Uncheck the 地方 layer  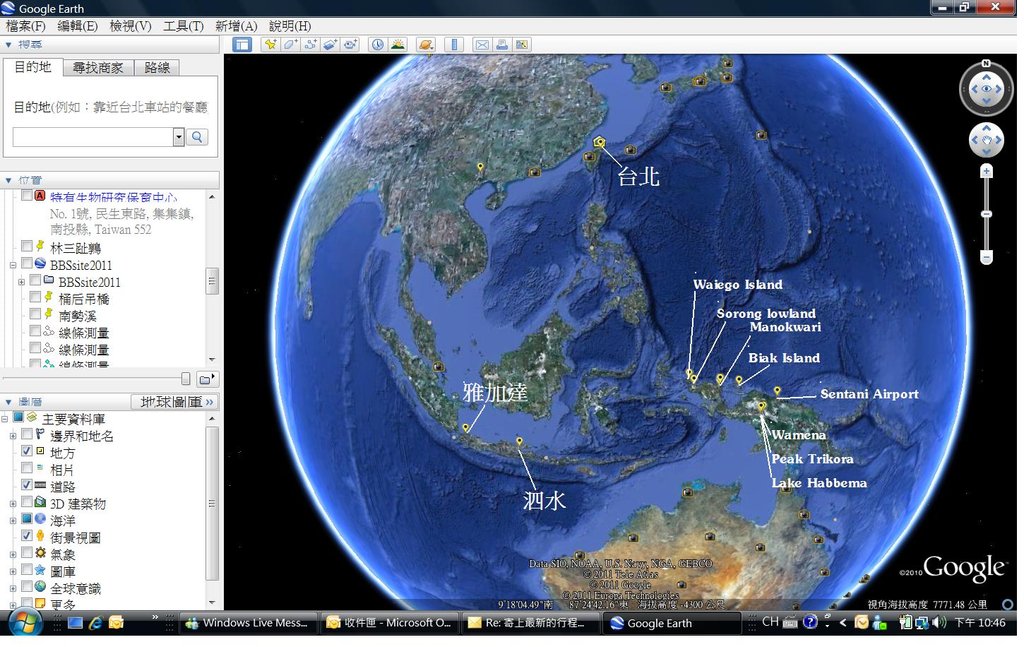coord(27,451)
